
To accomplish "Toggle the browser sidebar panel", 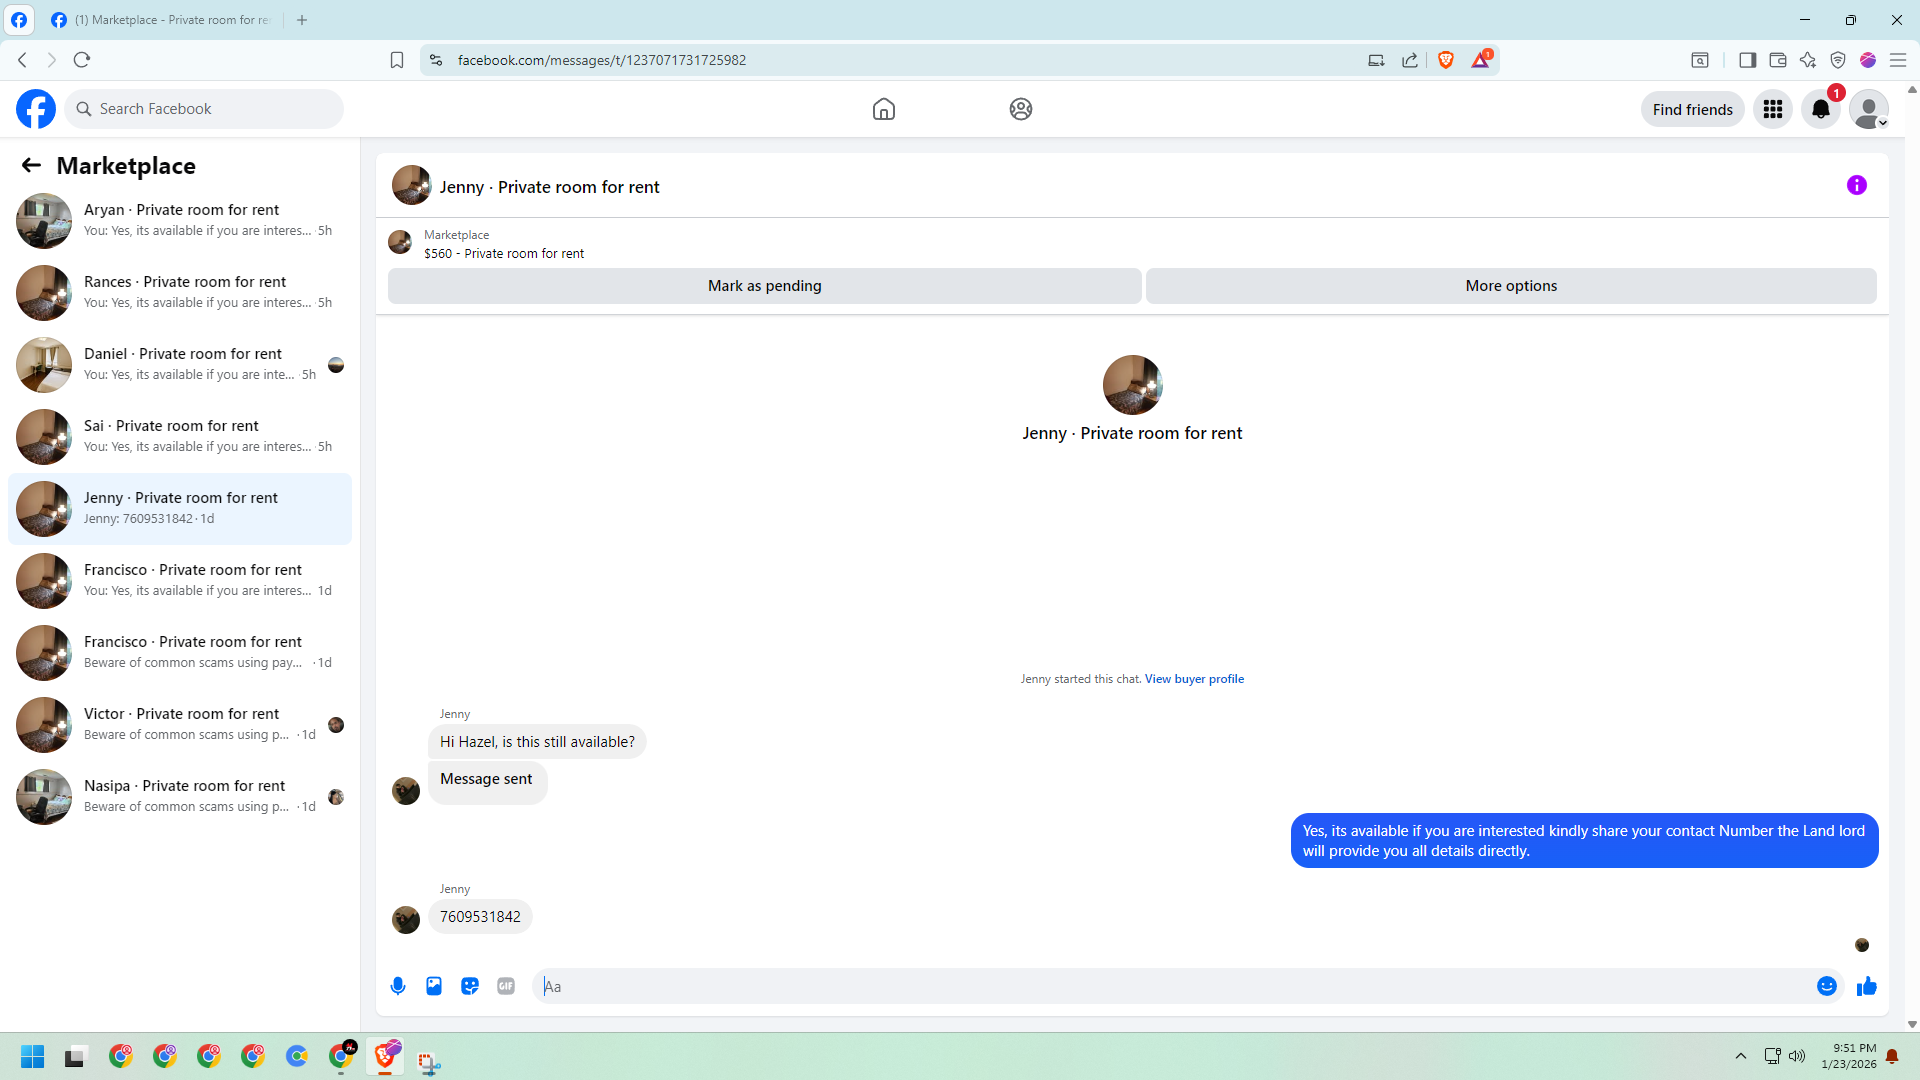I will (x=1747, y=60).
